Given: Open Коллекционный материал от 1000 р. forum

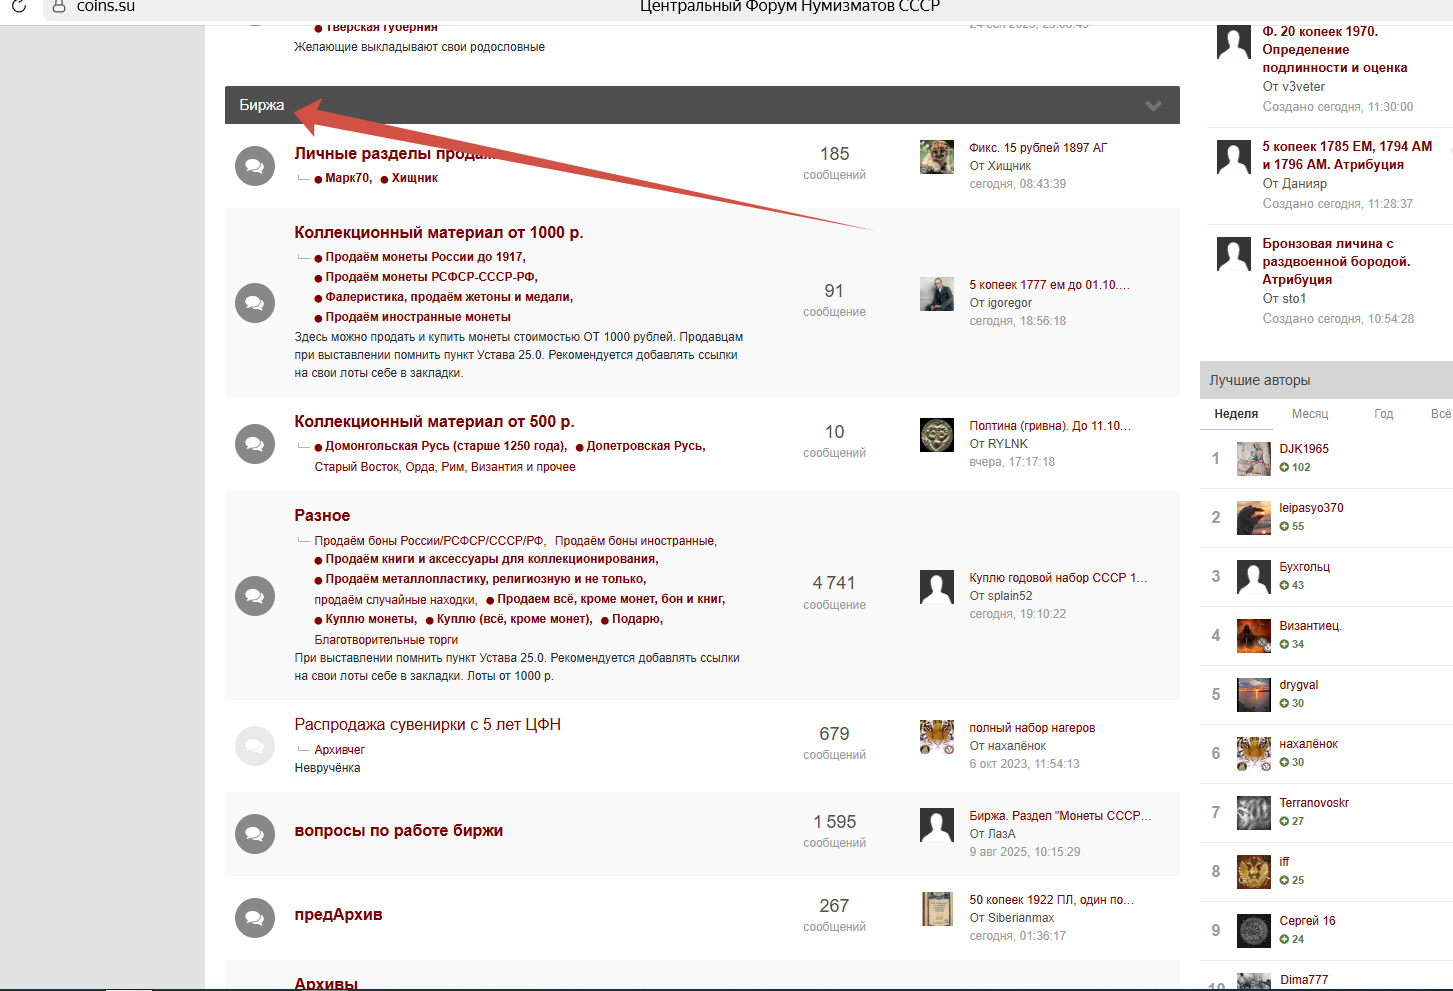Looking at the screenshot, I should pos(438,232).
